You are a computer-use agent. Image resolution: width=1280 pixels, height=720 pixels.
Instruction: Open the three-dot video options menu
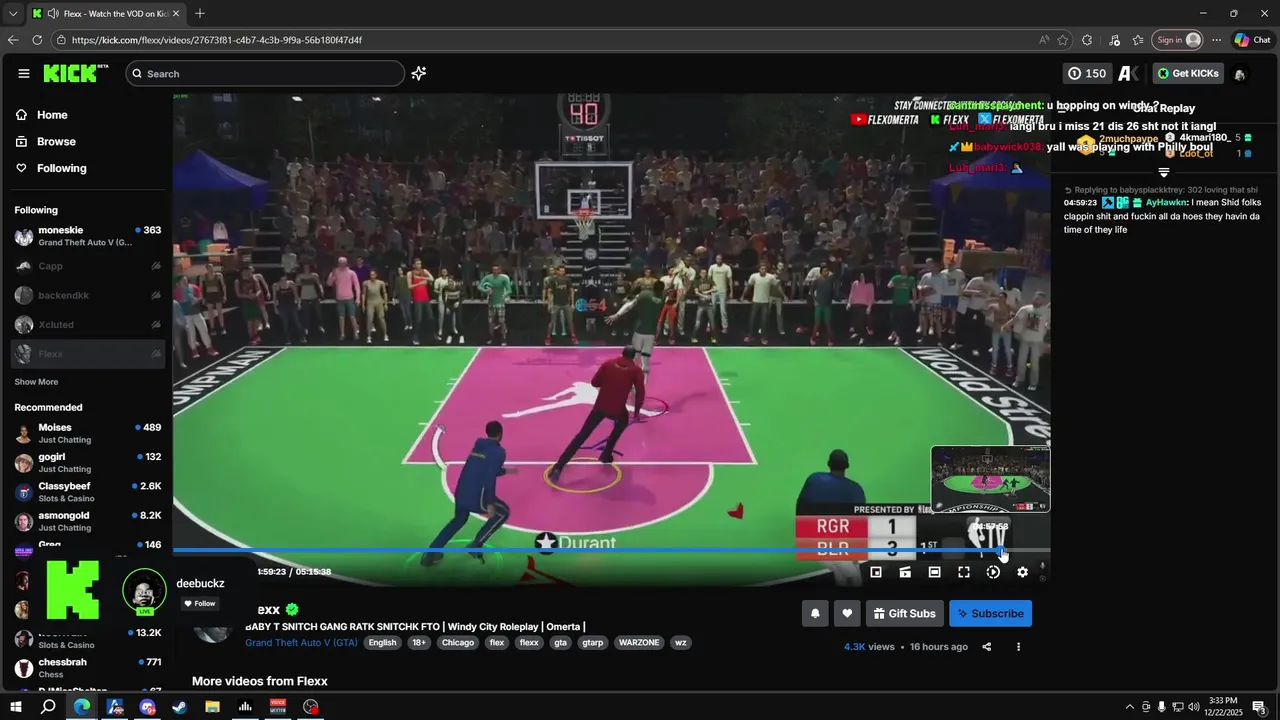coord(1018,647)
